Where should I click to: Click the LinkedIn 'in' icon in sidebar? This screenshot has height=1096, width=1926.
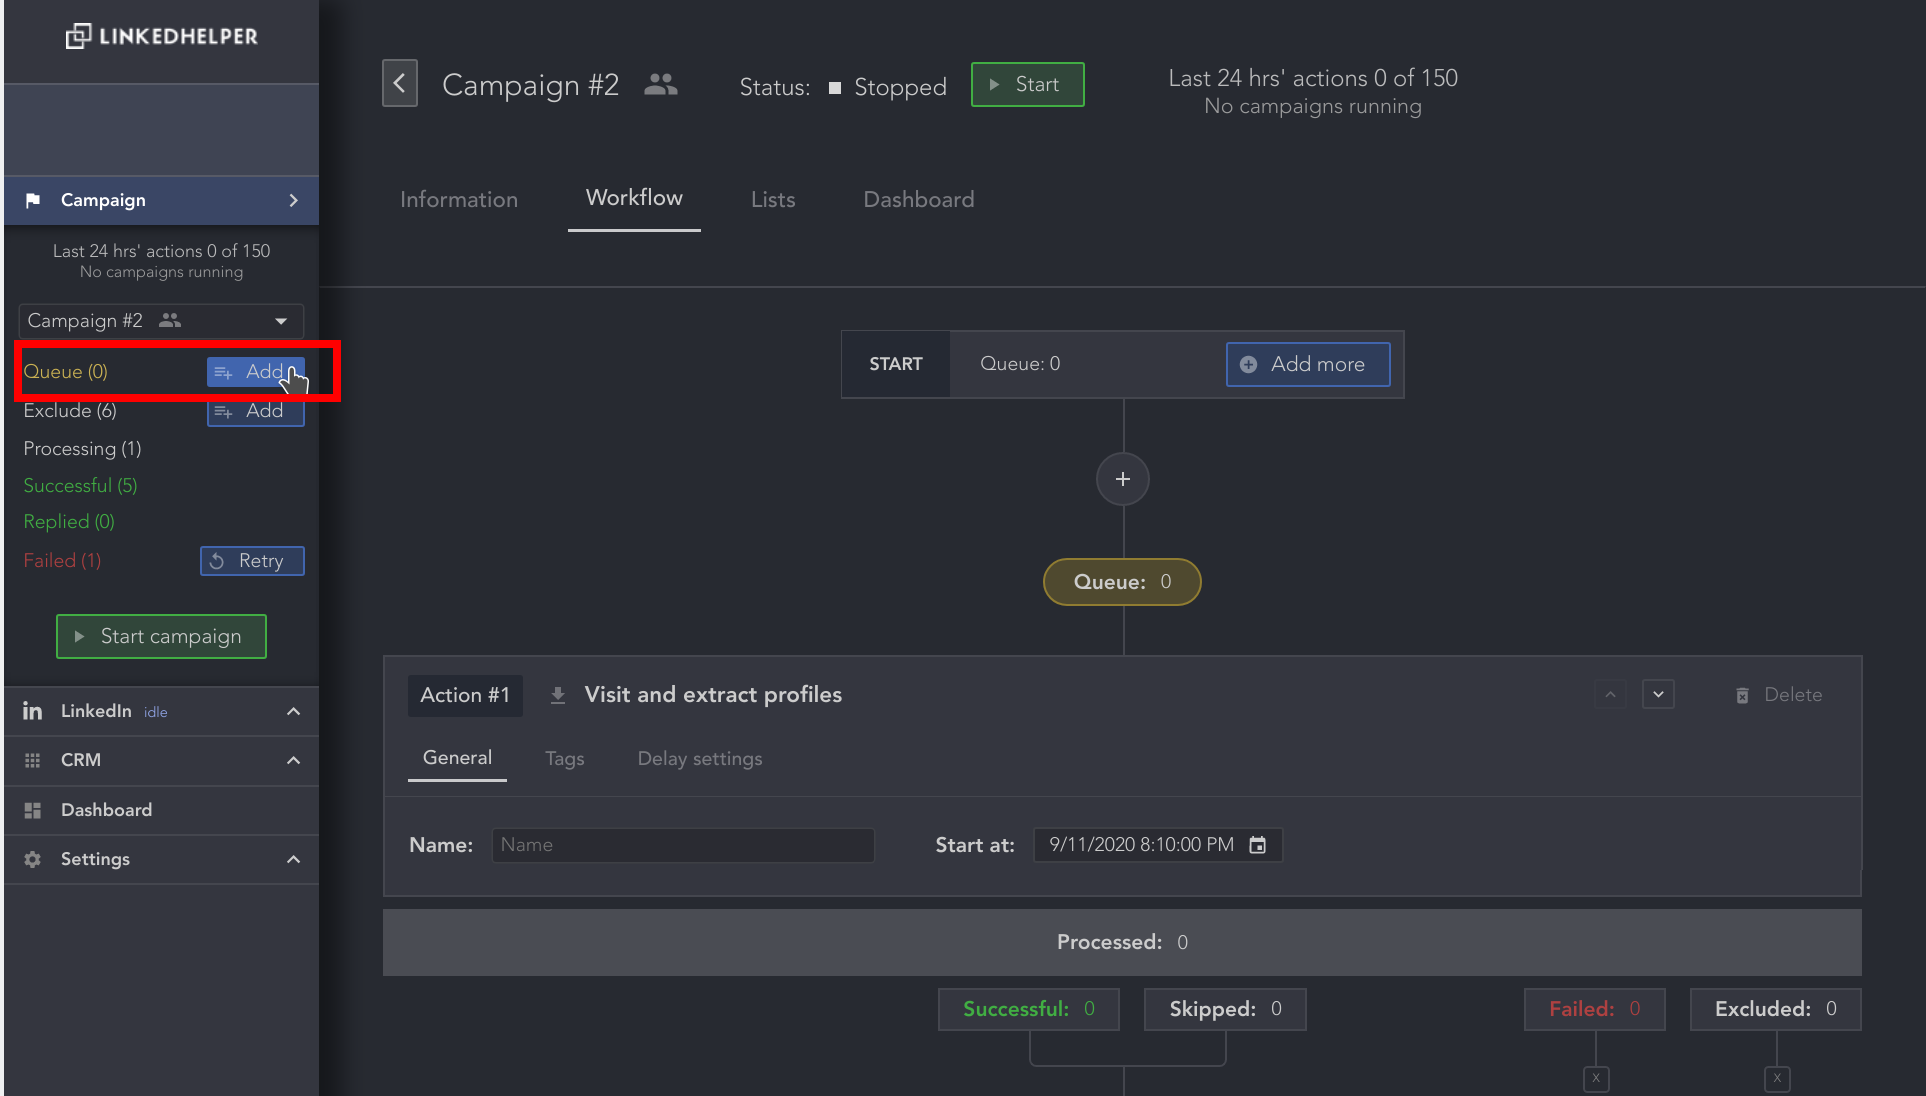(33, 711)
